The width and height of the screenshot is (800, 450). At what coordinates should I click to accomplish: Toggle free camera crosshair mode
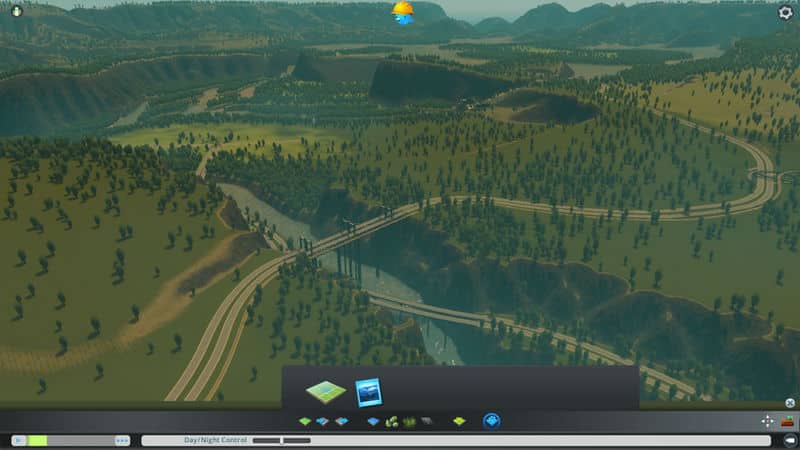[767, 421]
